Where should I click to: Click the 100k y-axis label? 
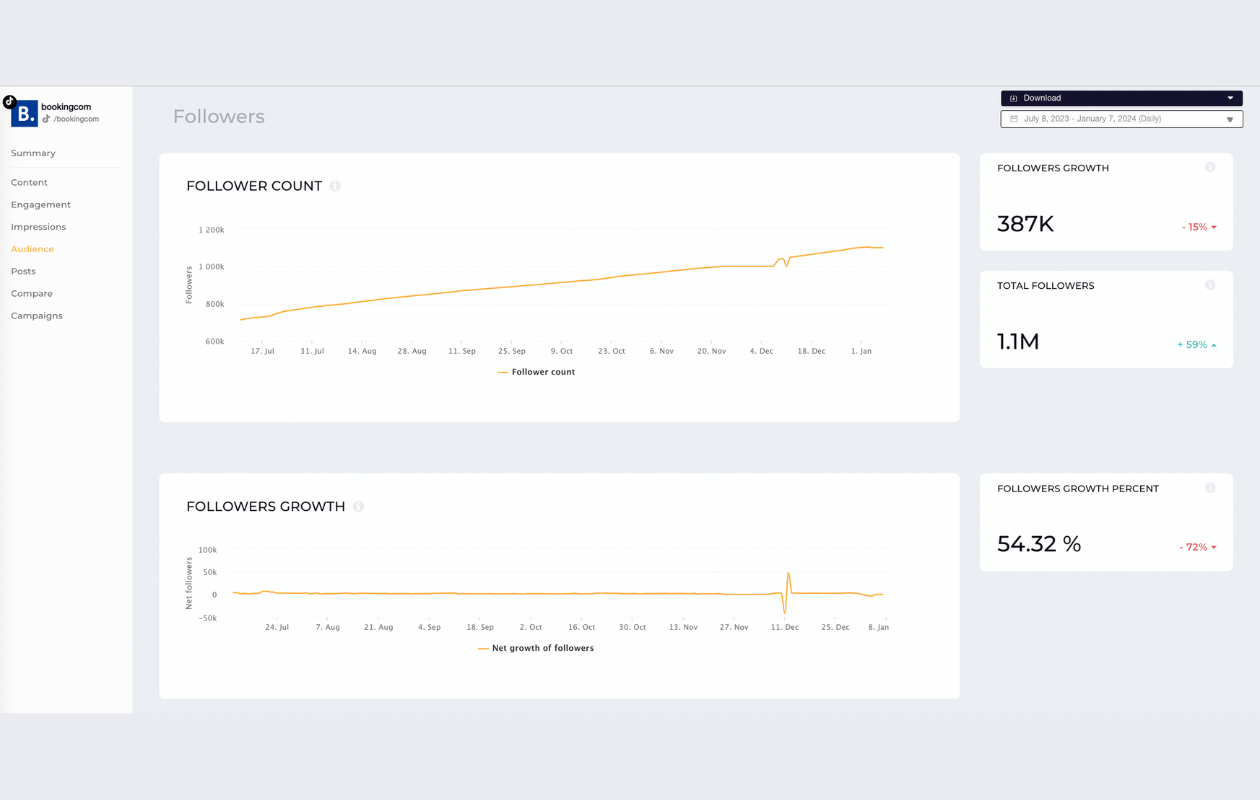208,550
